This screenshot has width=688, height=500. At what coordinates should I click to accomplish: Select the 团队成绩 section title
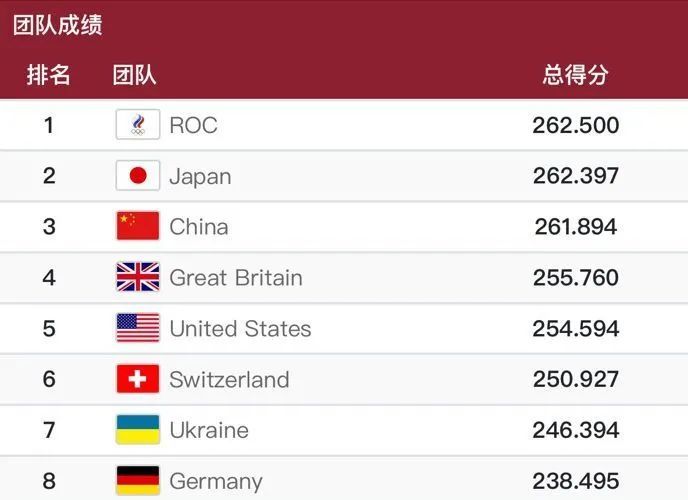pos(57,25)
